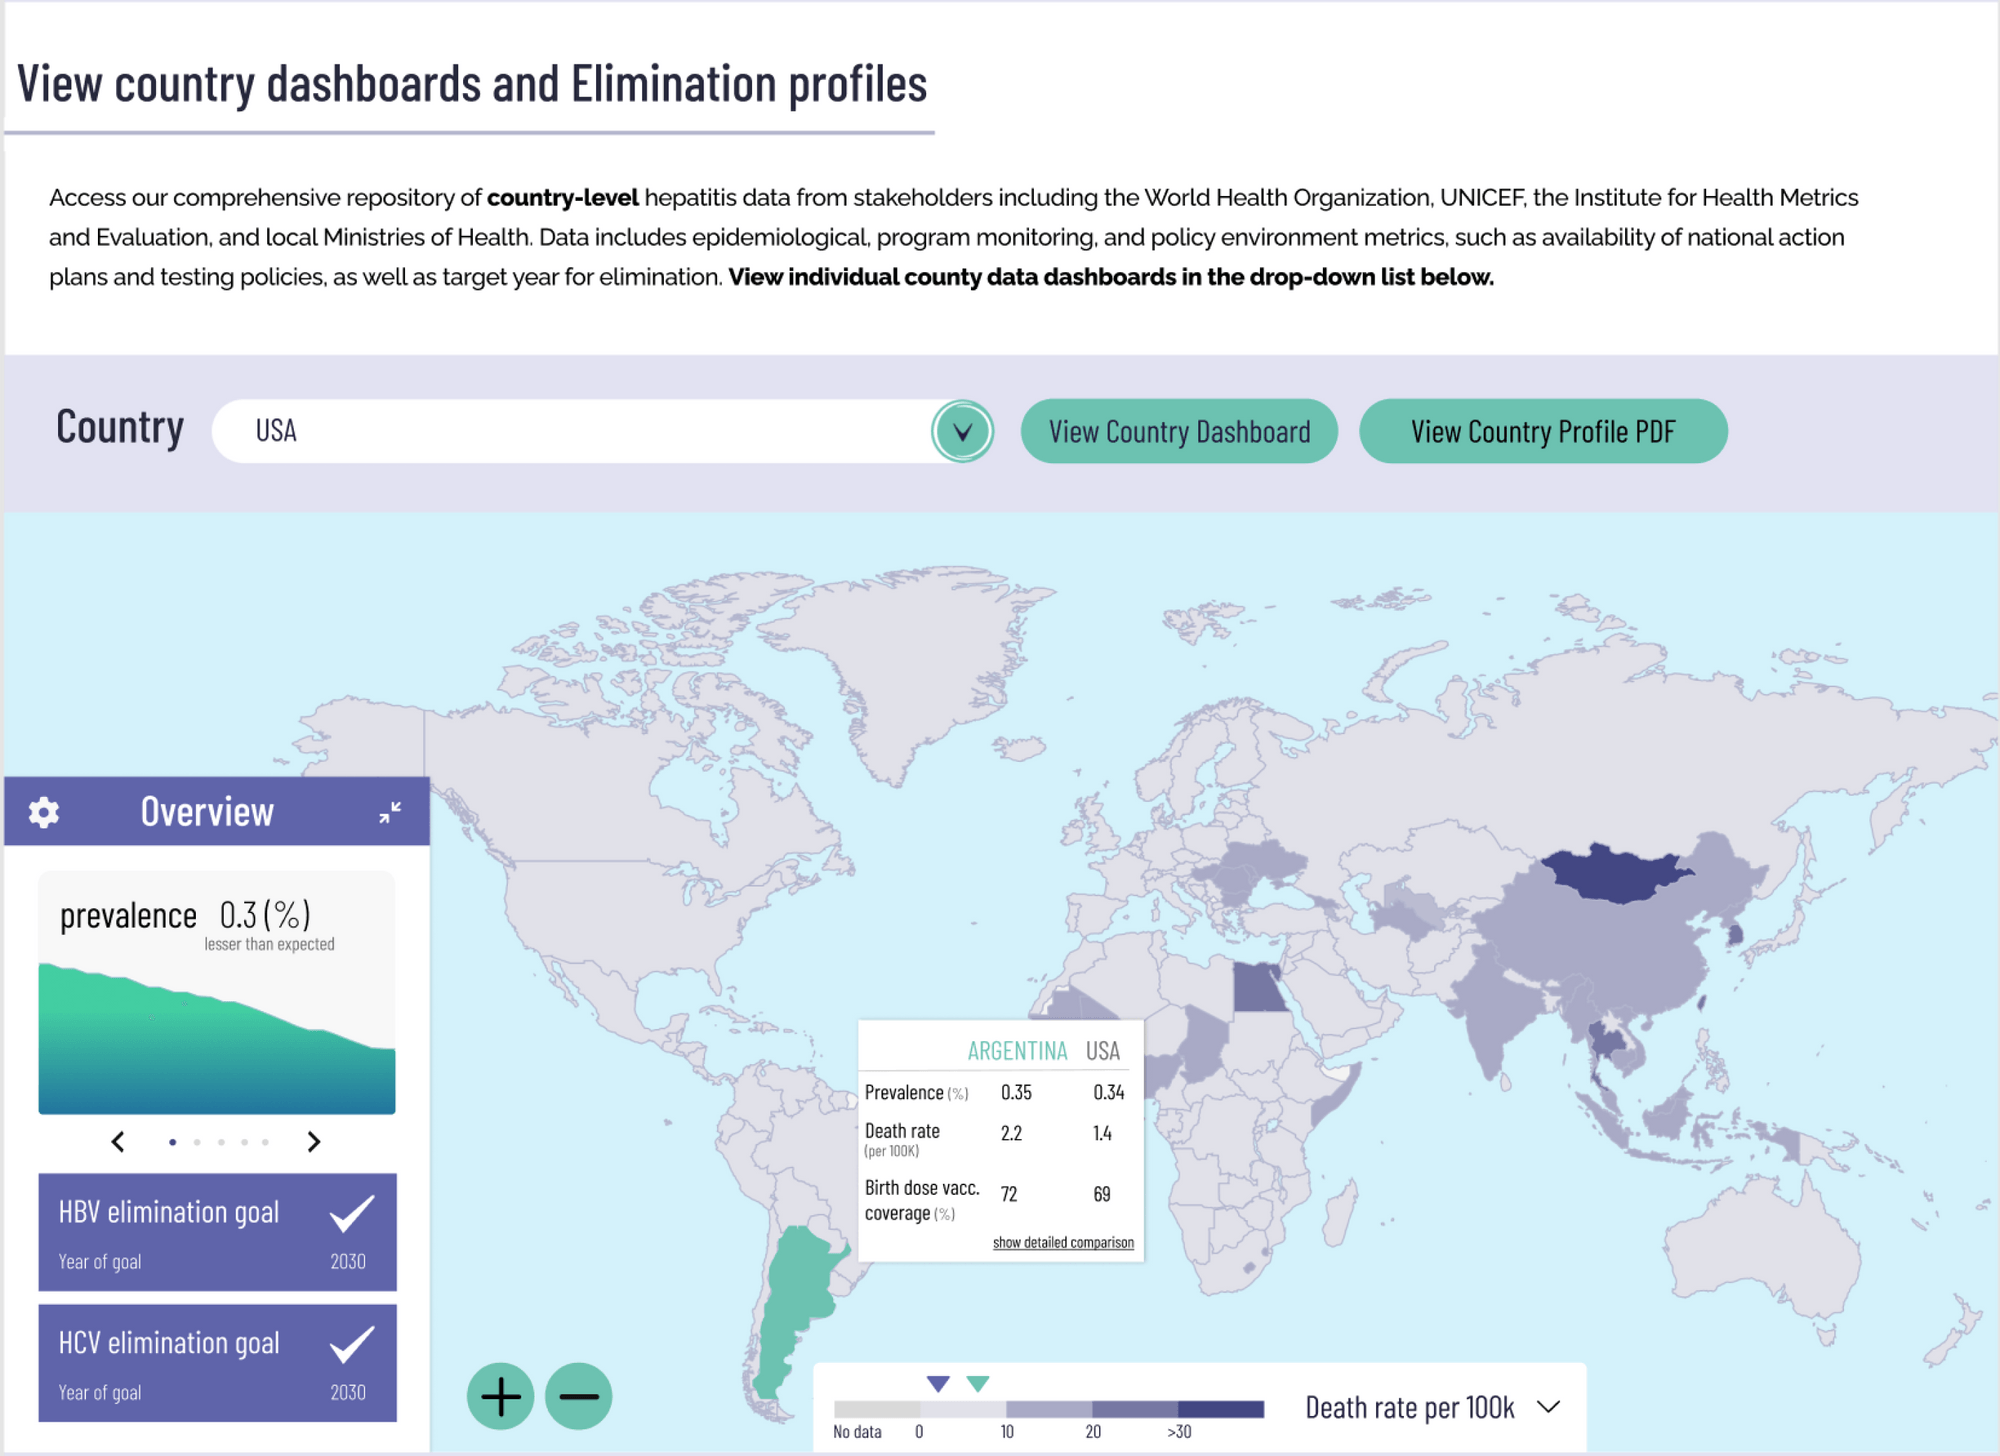2000x1456 pixels.
Task: Click the green legend marker triangle
Action: coord(978,1384)
